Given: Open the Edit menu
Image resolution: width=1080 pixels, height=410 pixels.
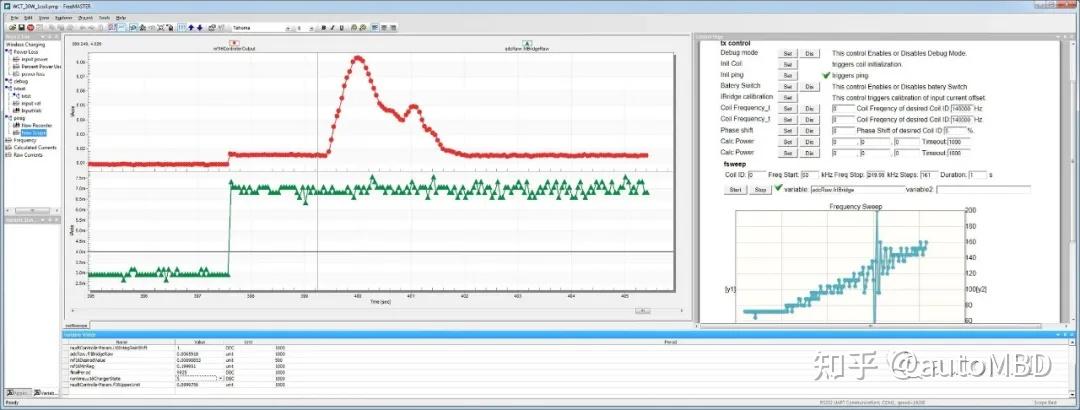Looking at the screenshot, I should 28,17.
